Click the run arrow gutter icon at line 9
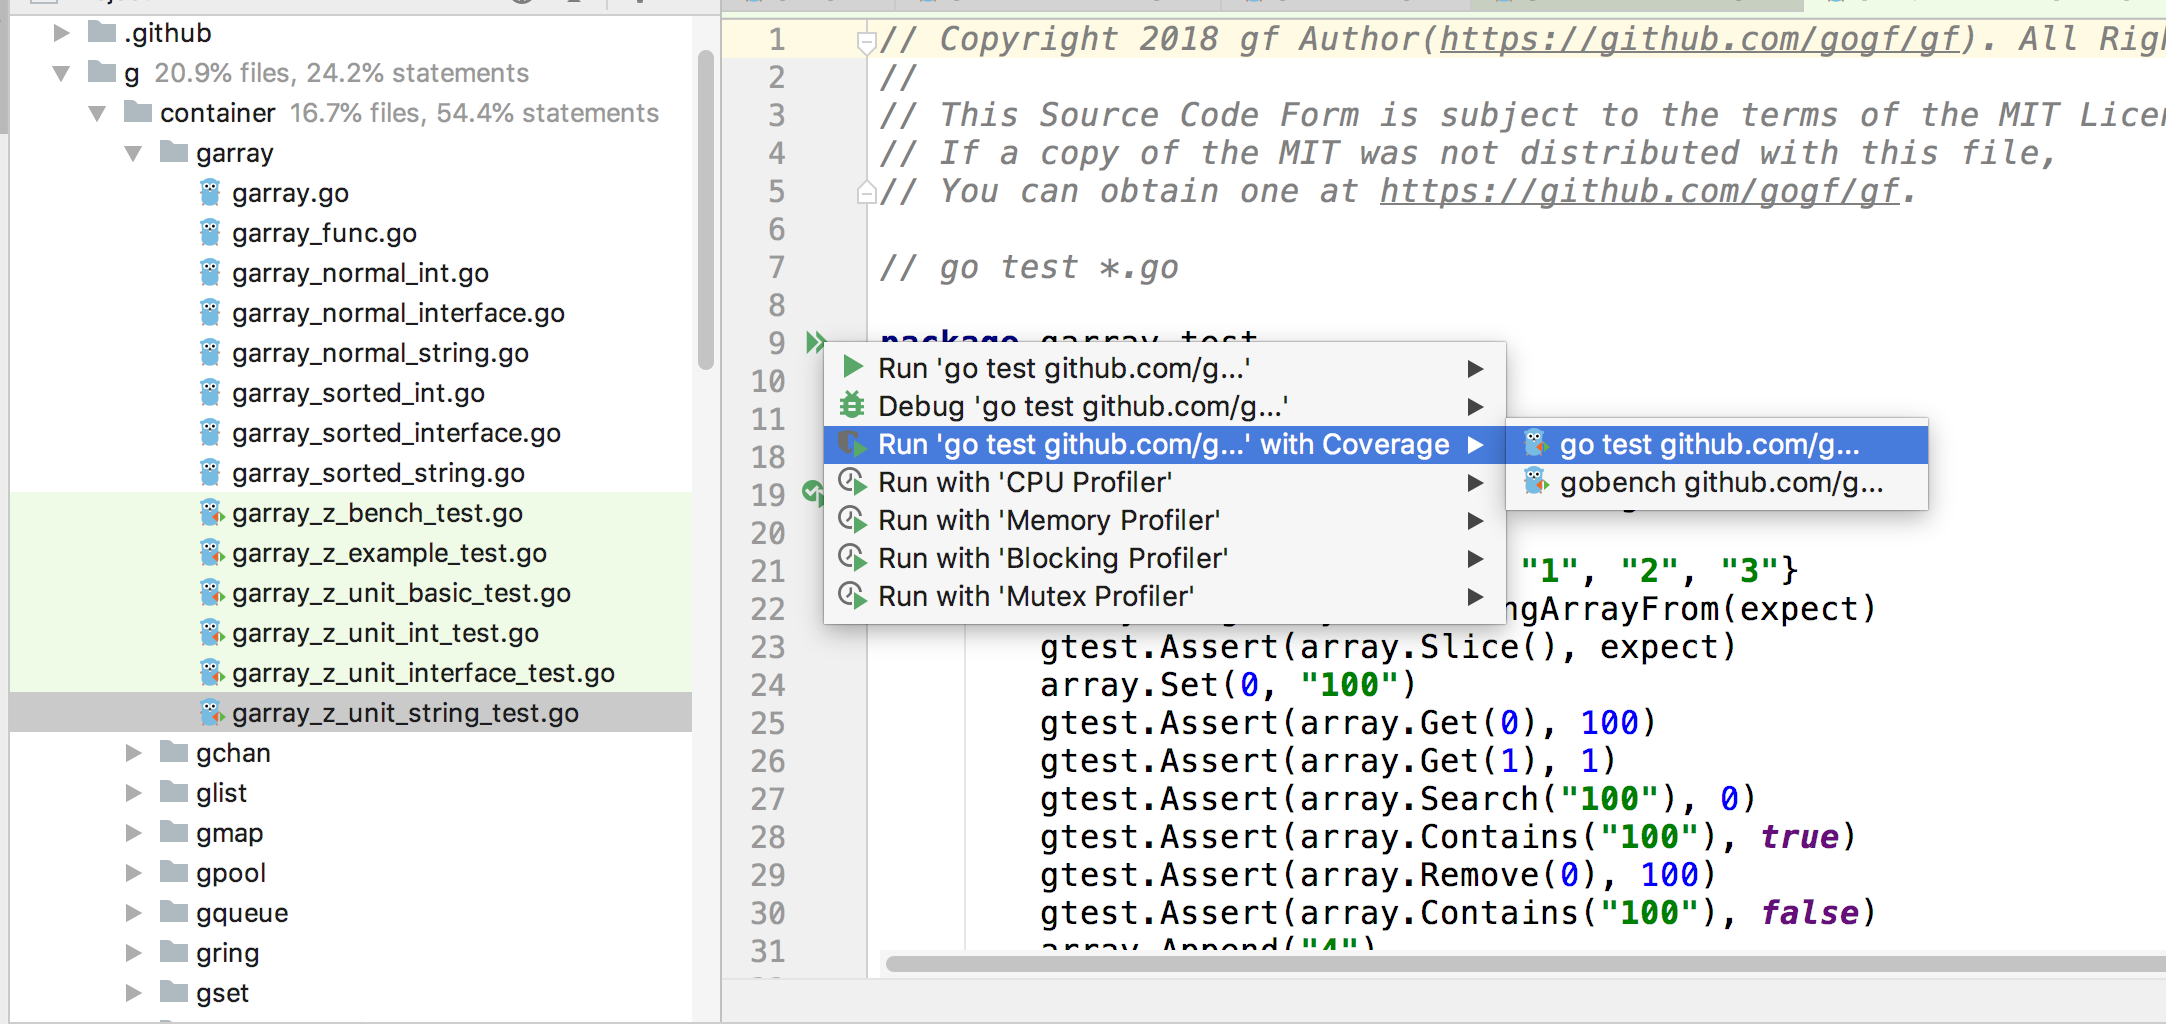 [814, 343]
